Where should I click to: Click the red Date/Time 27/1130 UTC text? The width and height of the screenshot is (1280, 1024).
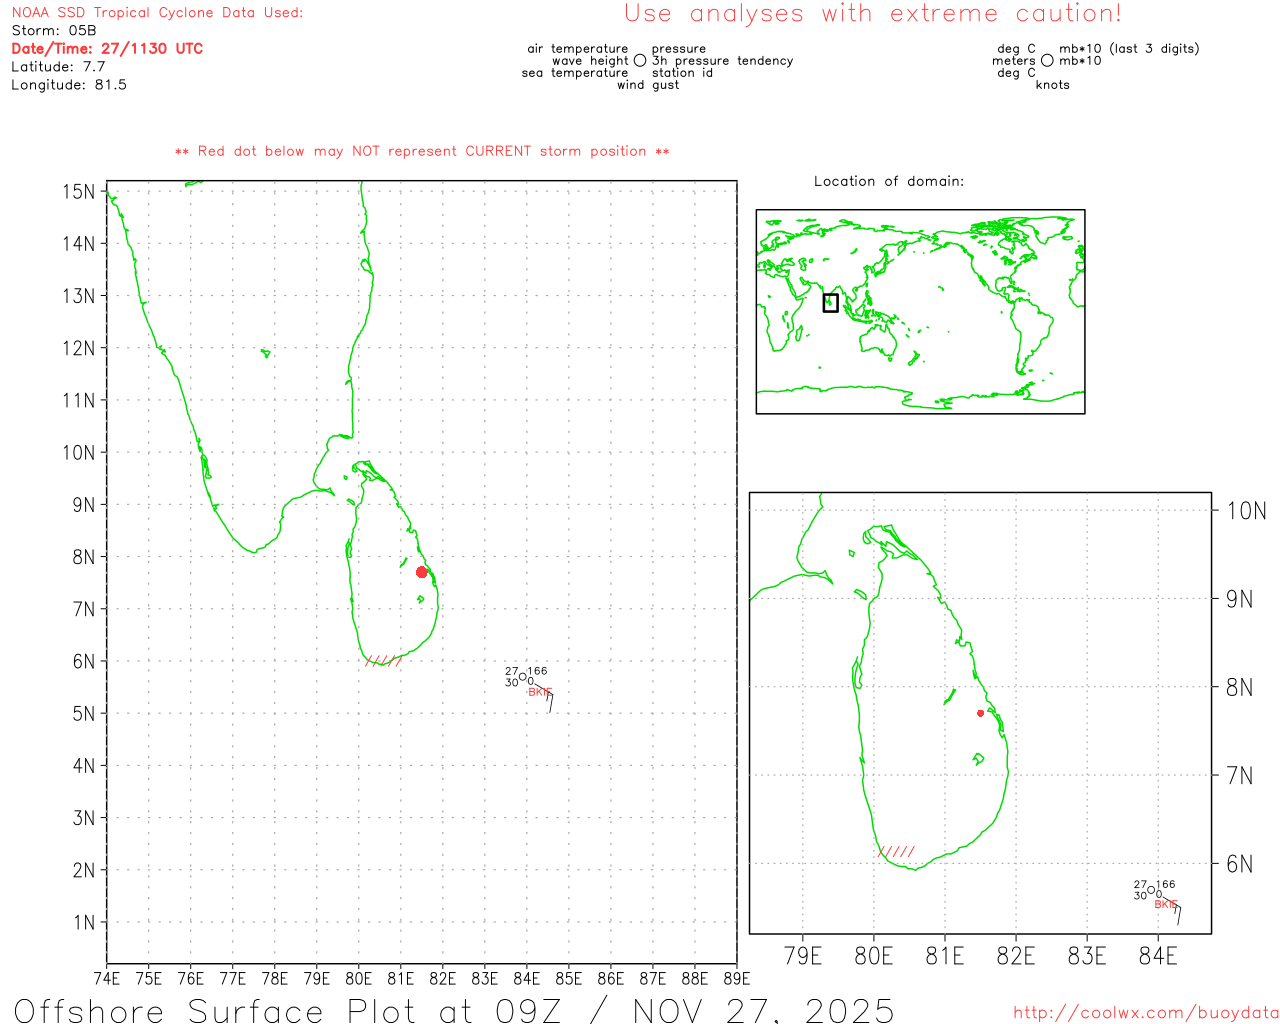tap(107, 48)
